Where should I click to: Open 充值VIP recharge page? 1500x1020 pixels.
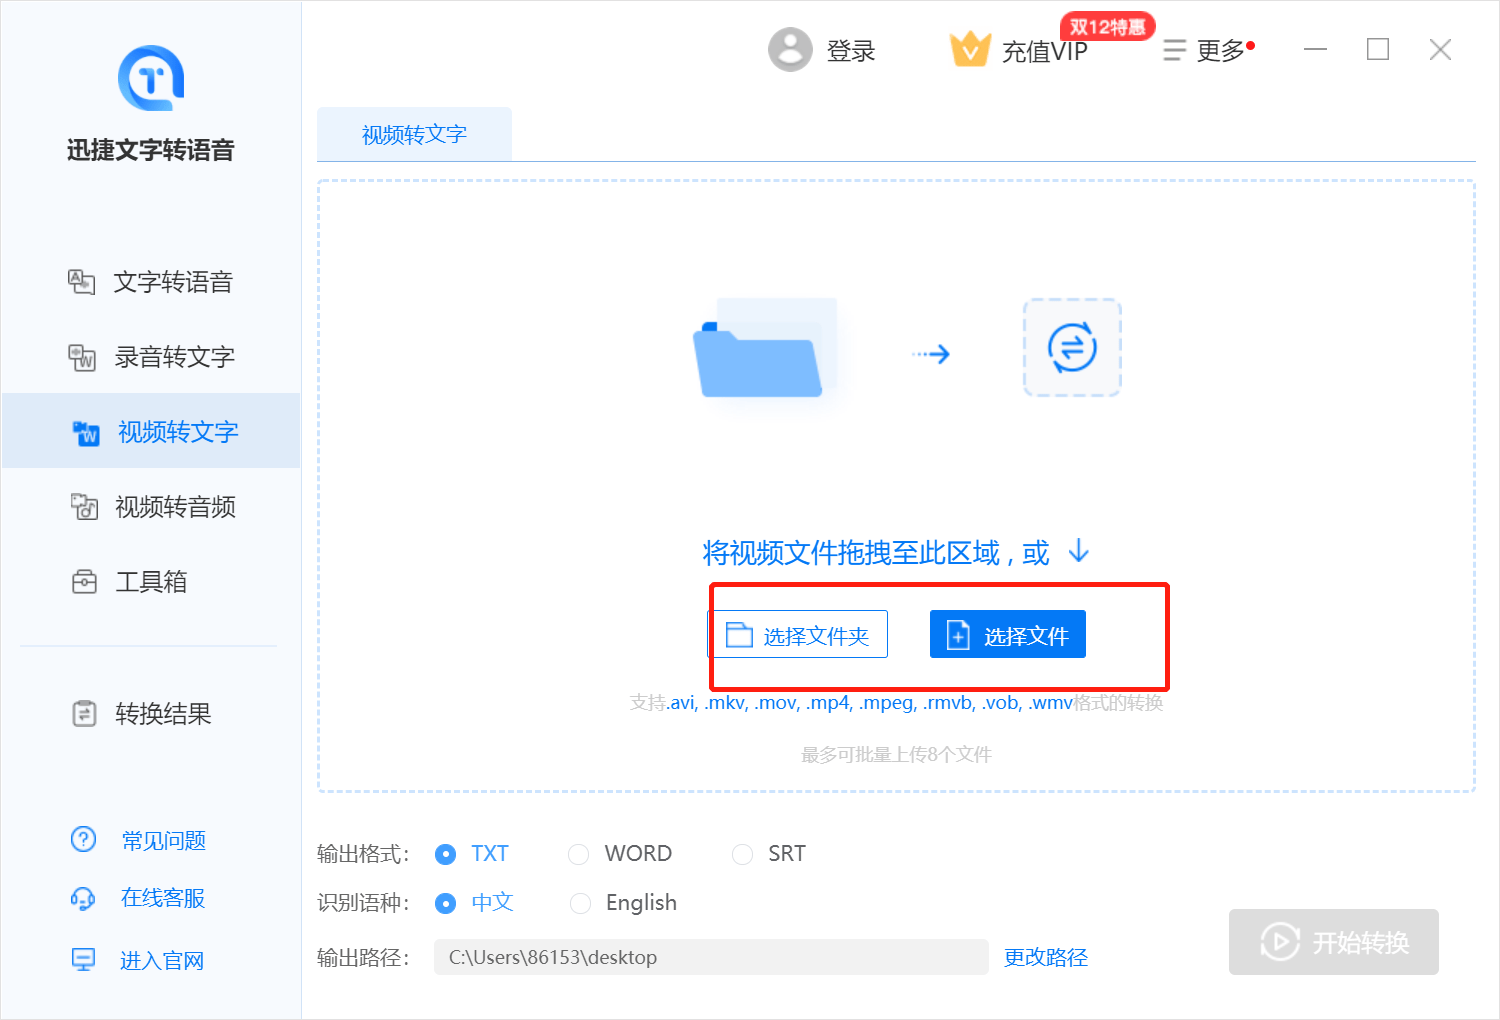point(1045,52)
